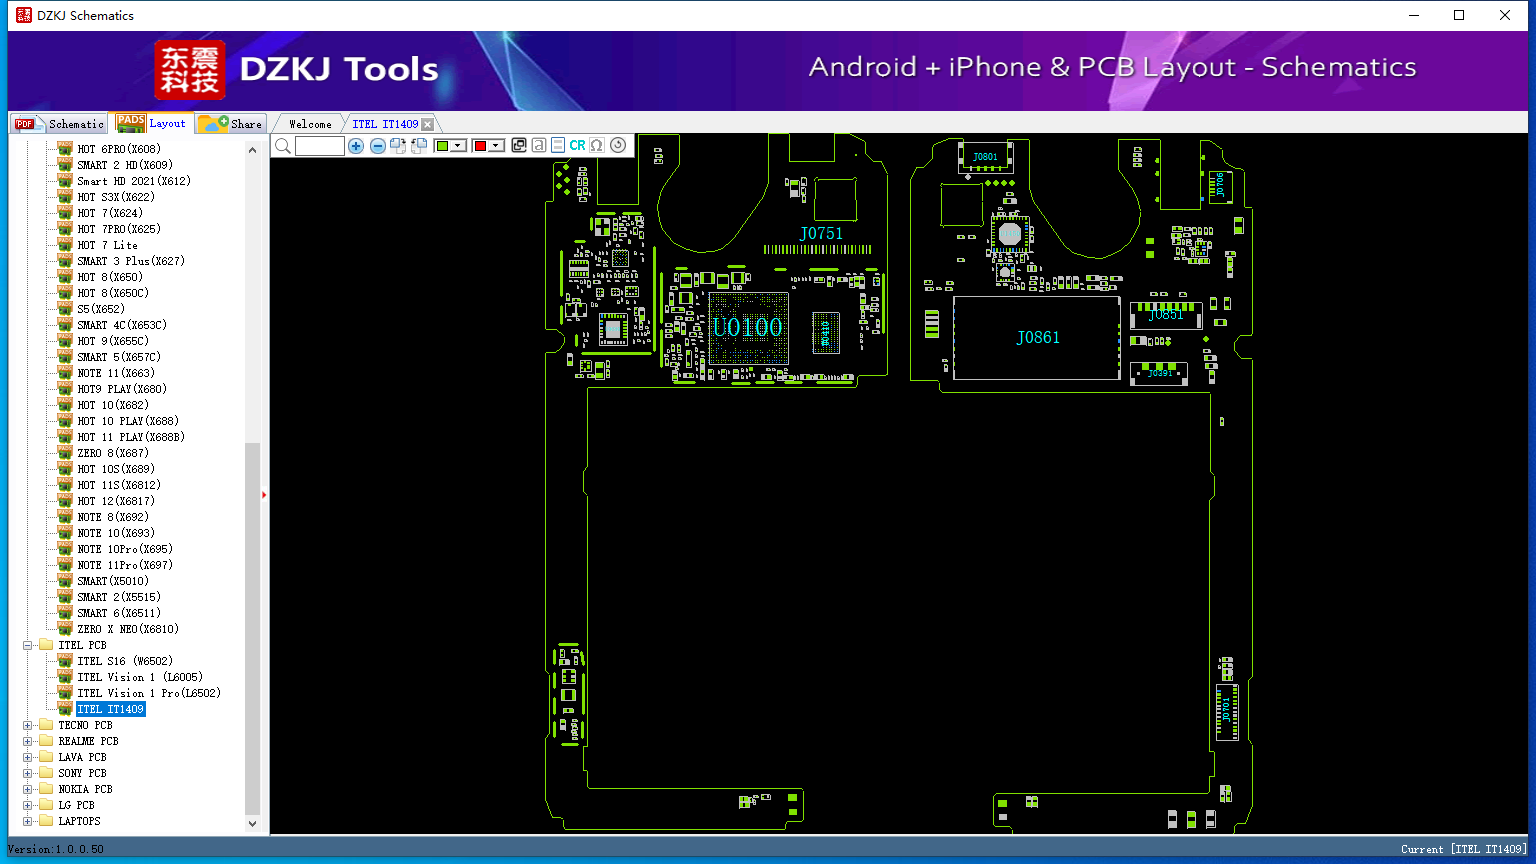1536x864 pixels.
Task: Toggle the CR component labels button
Action: (577, 146)
